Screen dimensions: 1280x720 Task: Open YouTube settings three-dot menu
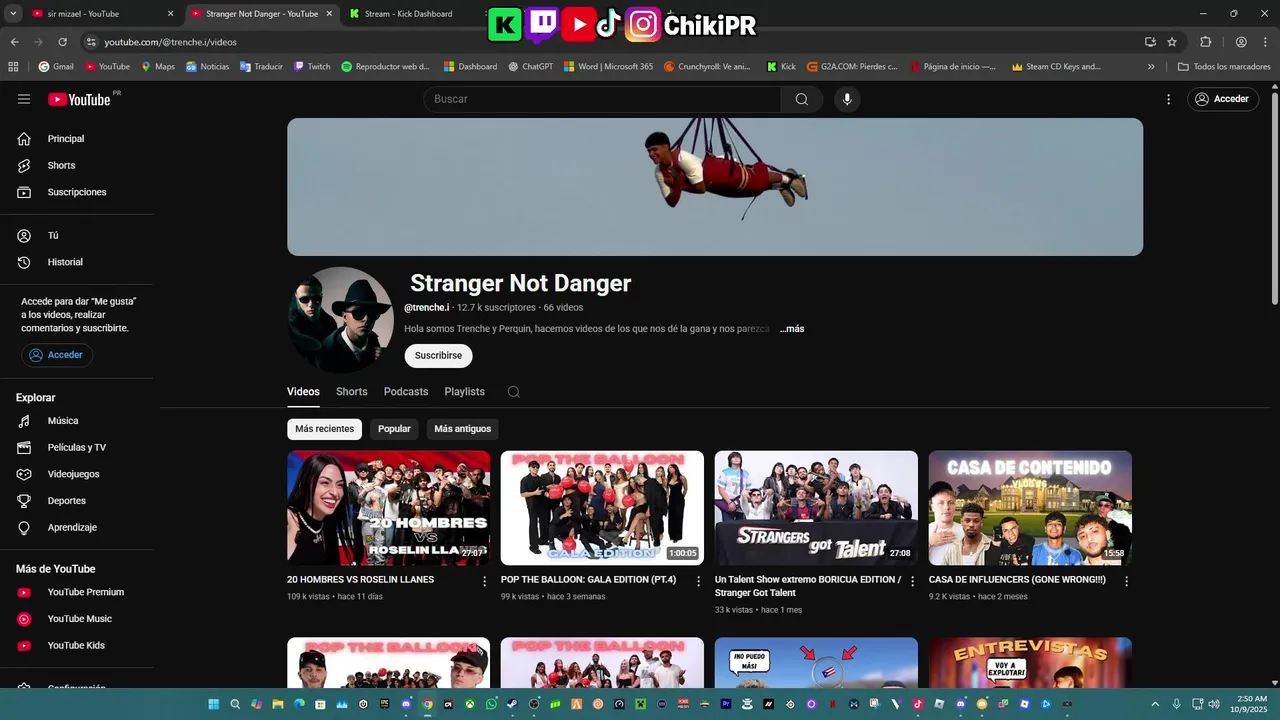[1168, 99]
